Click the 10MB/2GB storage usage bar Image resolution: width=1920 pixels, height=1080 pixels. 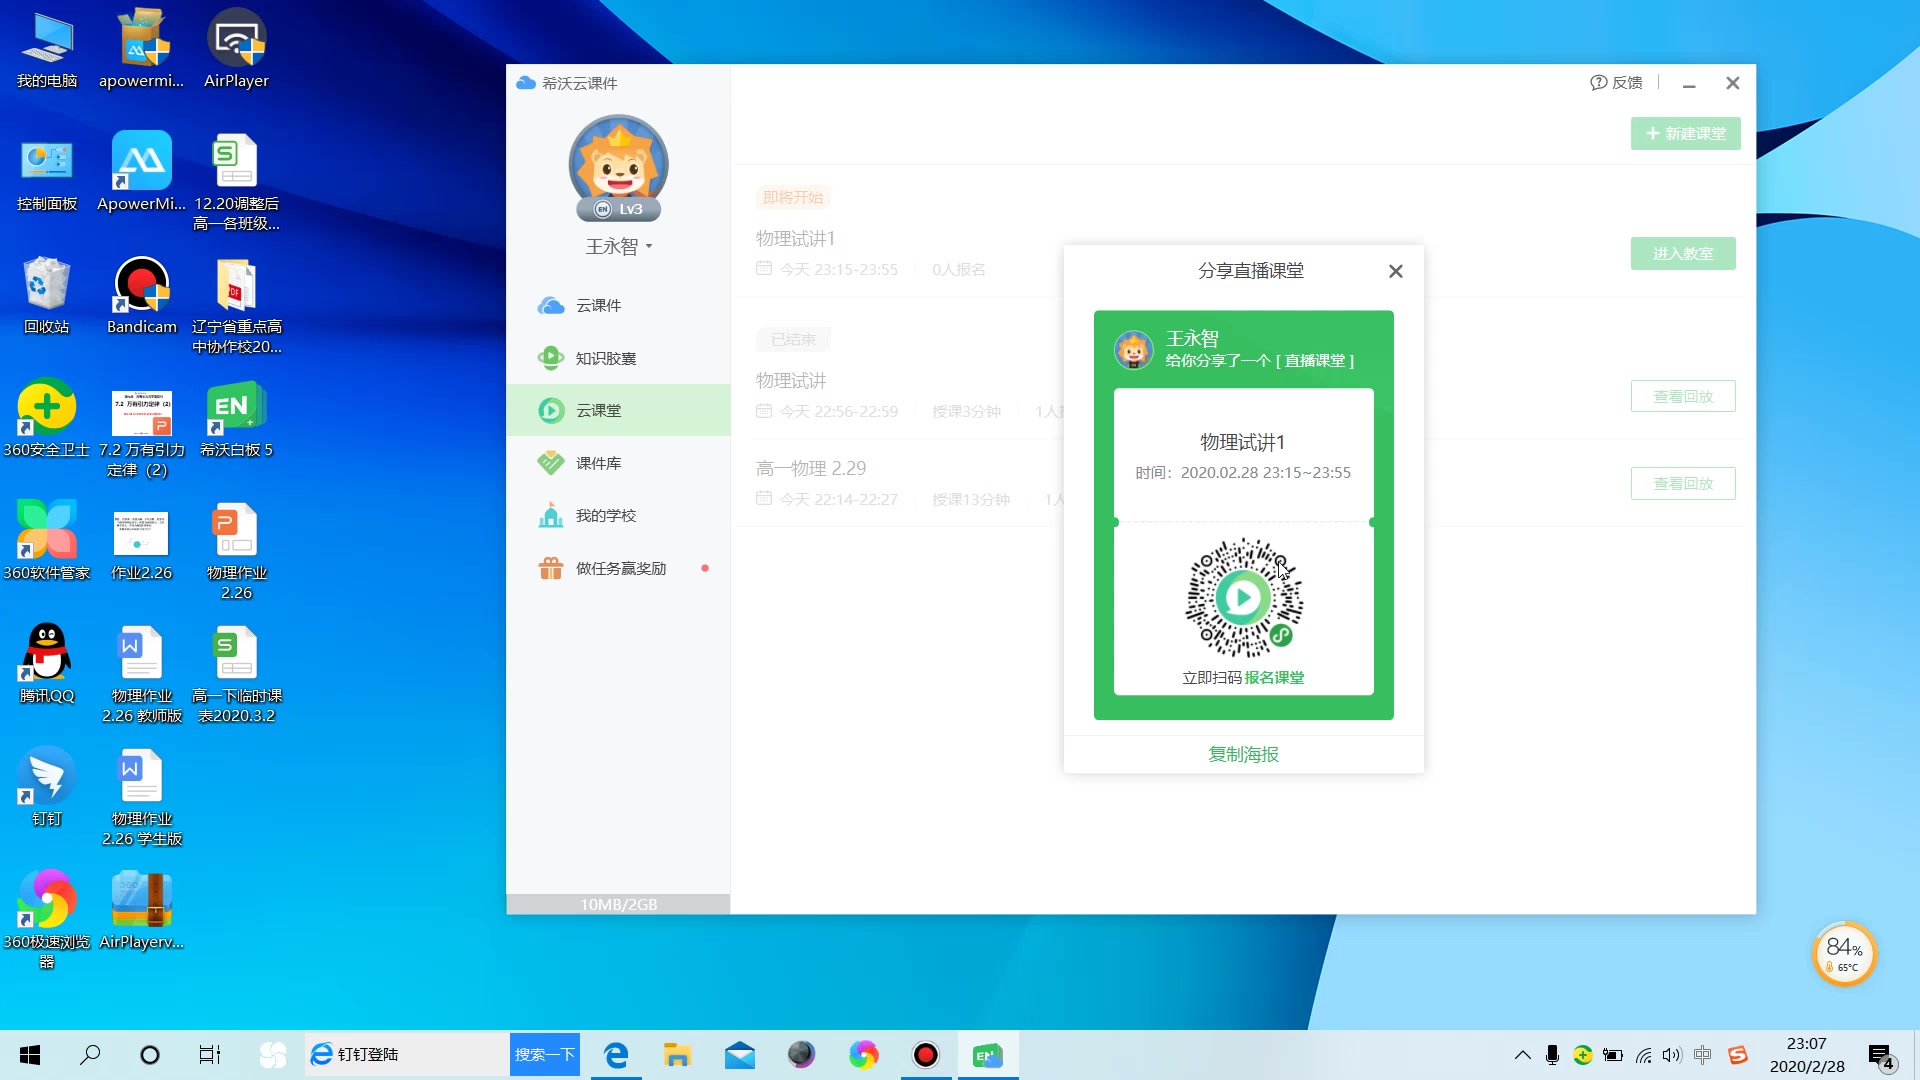[x=618, y=904]
